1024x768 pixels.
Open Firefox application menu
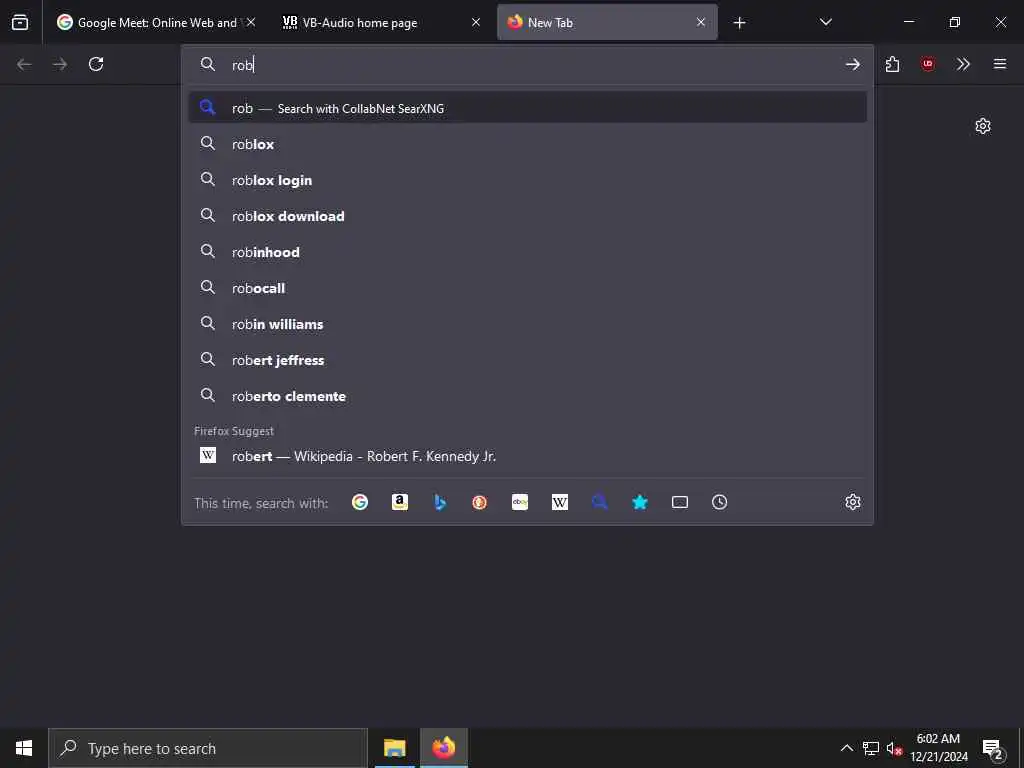pos(1000,64)
